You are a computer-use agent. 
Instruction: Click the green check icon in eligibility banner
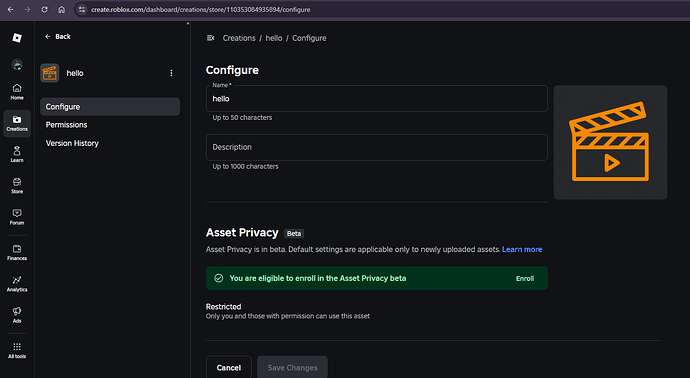point(219,278)
